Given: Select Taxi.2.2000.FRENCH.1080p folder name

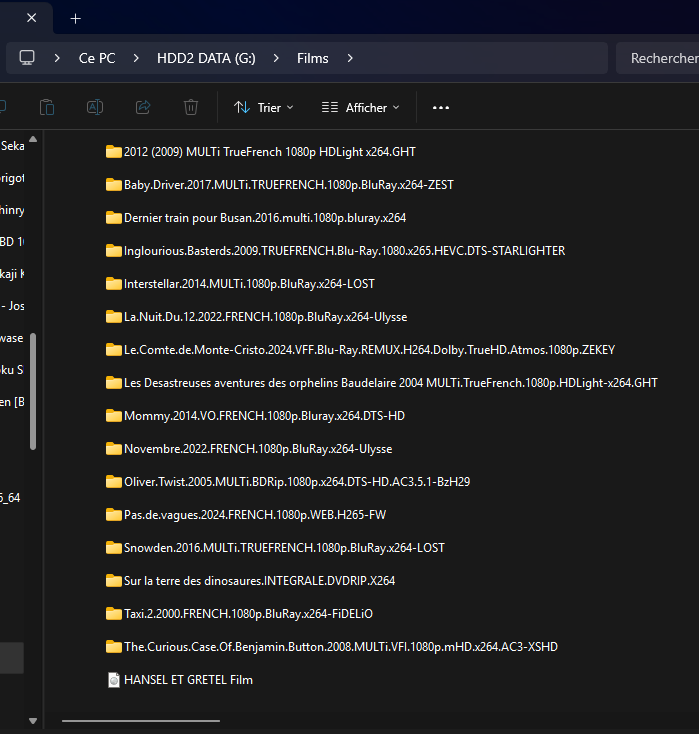Looking at the screenshot, I should pos(249,614).
